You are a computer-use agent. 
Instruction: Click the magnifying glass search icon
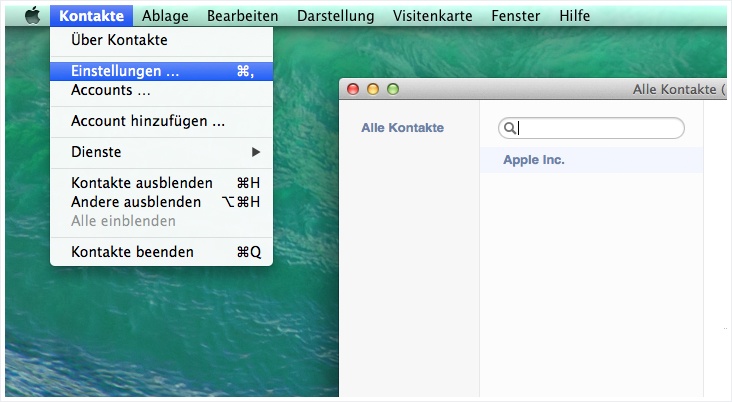(x=510, y=128)
